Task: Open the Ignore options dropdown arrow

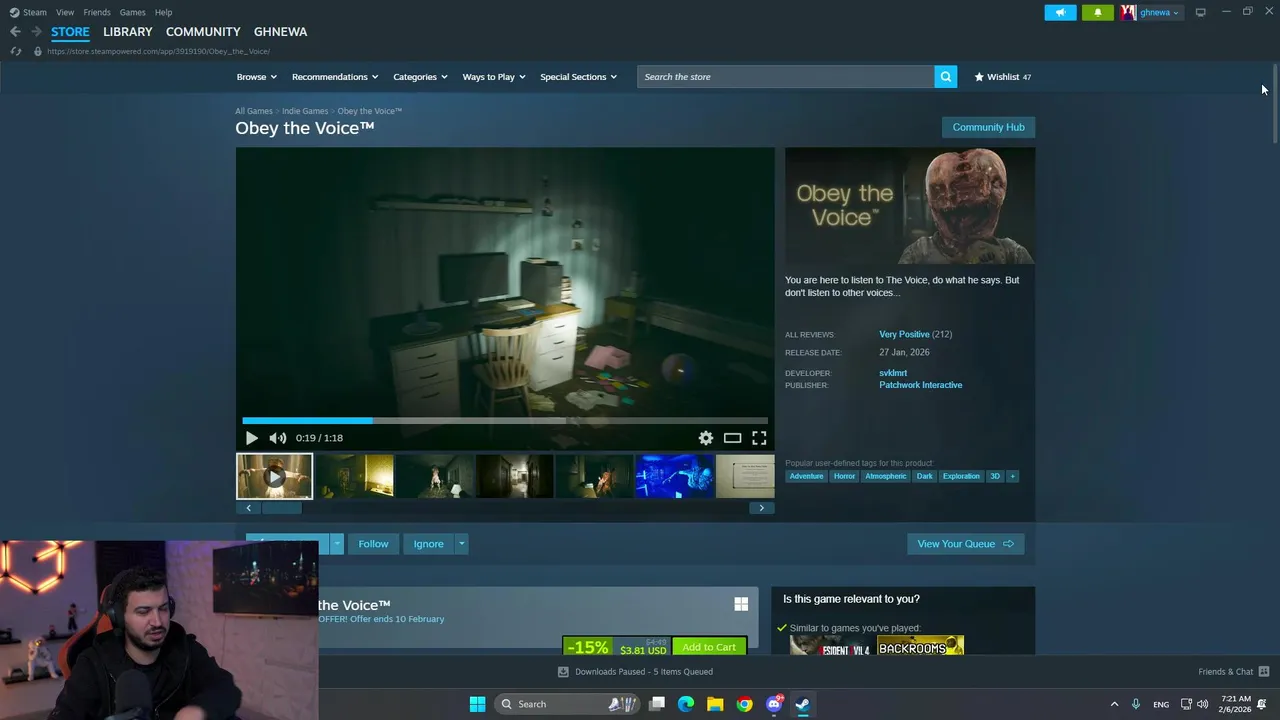Action: pyautogui.click(x=461, y=544)
